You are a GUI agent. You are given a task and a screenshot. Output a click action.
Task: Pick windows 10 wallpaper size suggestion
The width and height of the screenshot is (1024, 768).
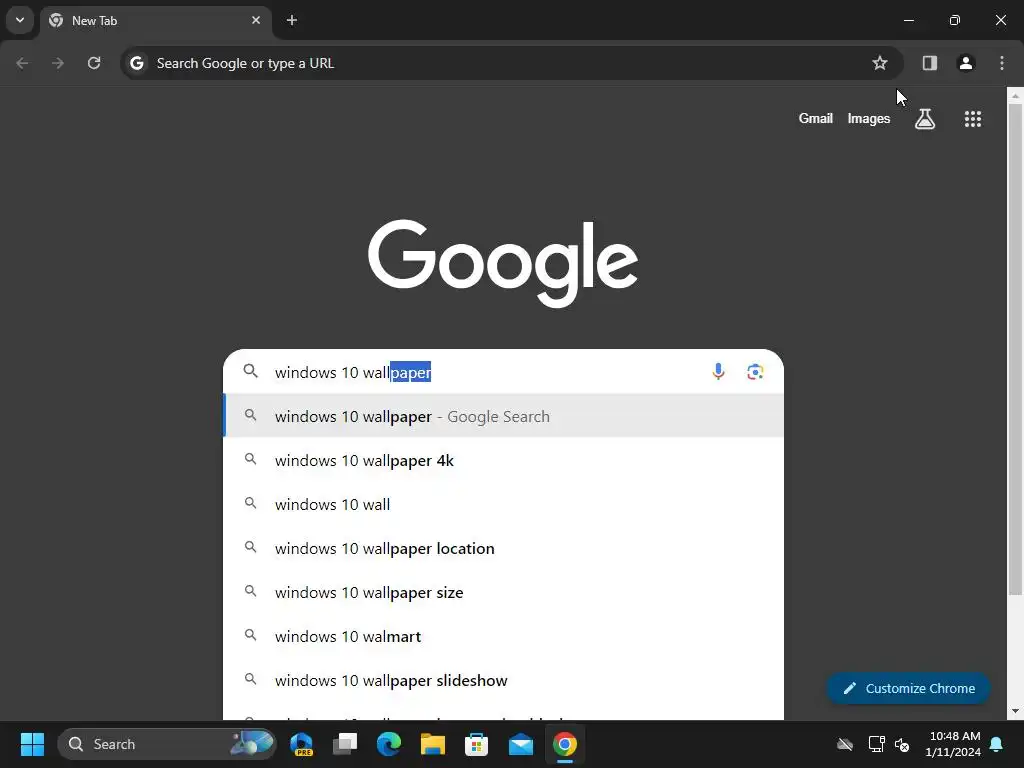click(504, 592)
